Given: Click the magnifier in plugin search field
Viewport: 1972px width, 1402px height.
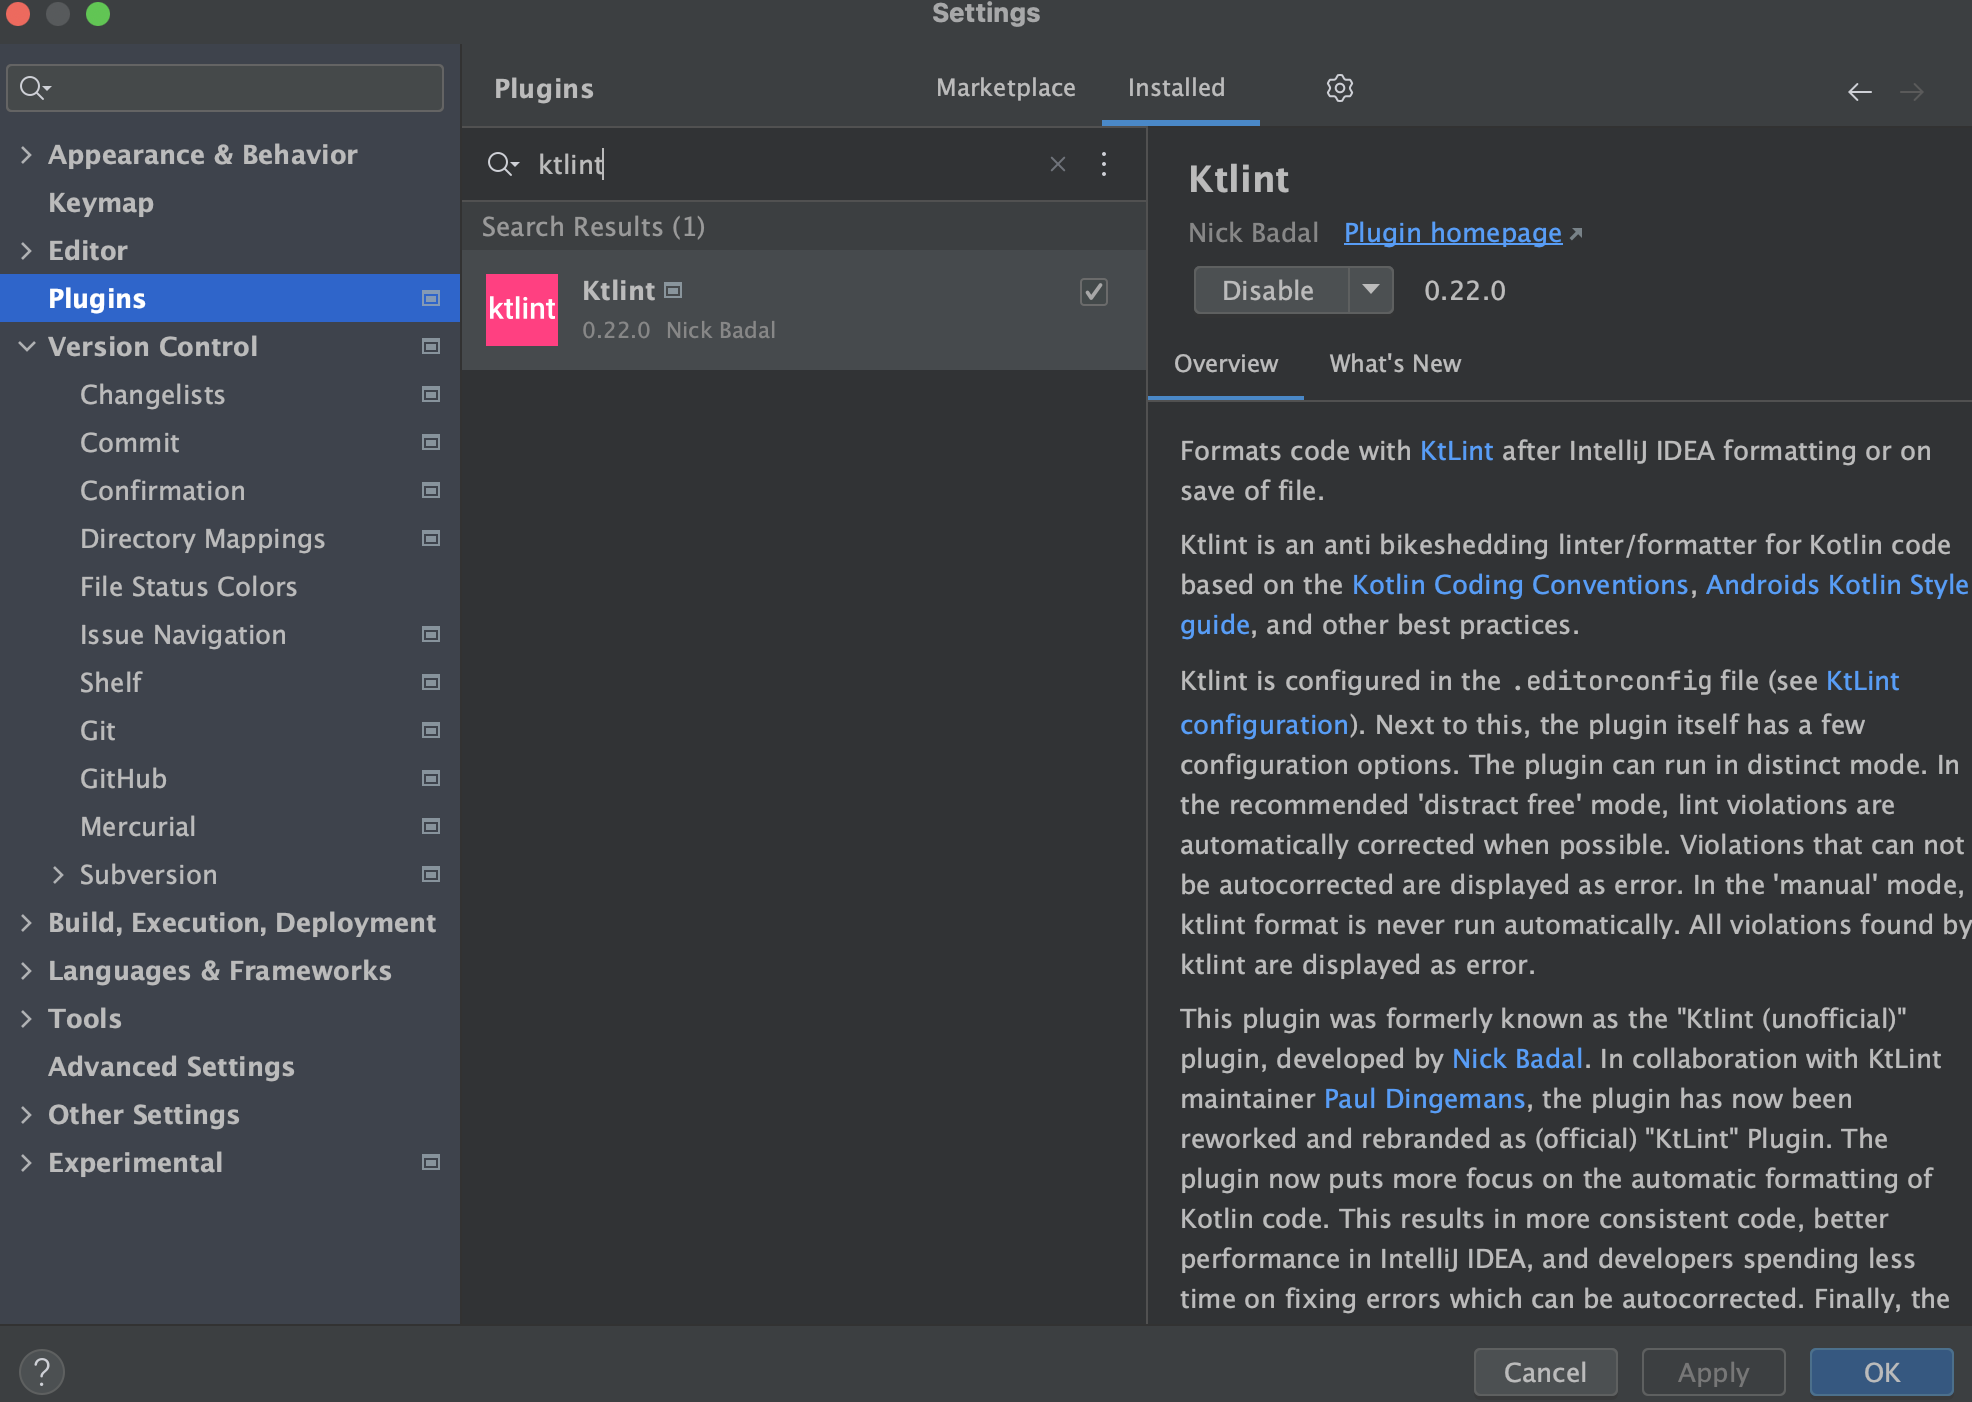Looking at the screenshot, I should coord(502,164).
